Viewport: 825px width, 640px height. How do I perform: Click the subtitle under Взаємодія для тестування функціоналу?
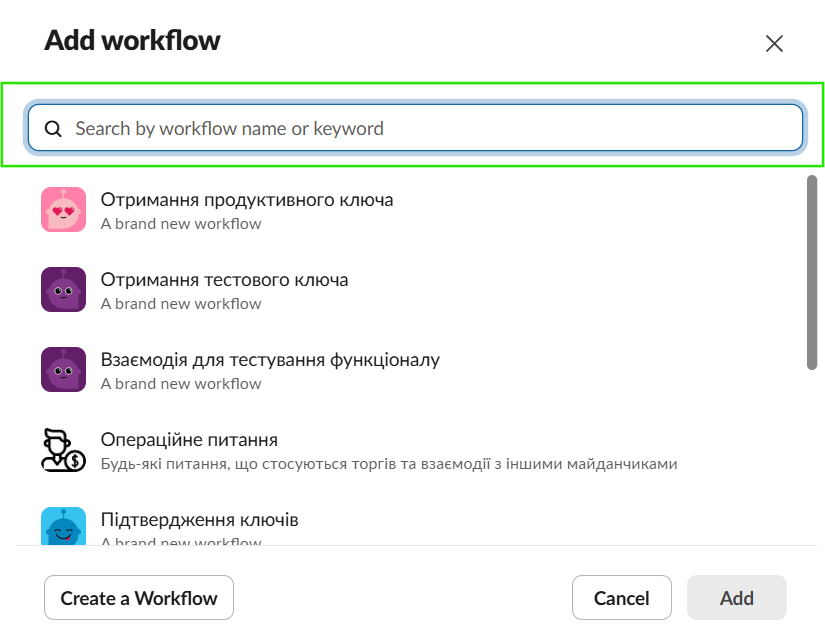(181, 384)
